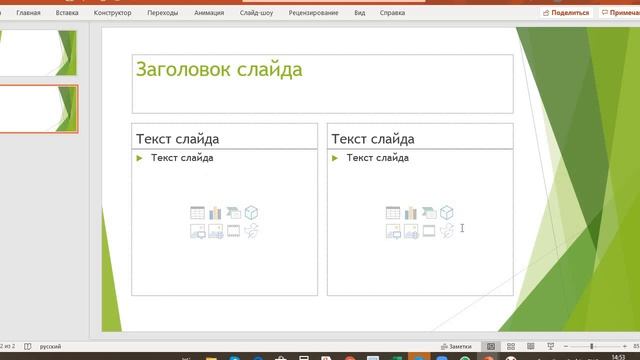Click the left bulleted Текст слайда line
The height and width of the screenshot is (360, 640).
(x=182, y=158)
